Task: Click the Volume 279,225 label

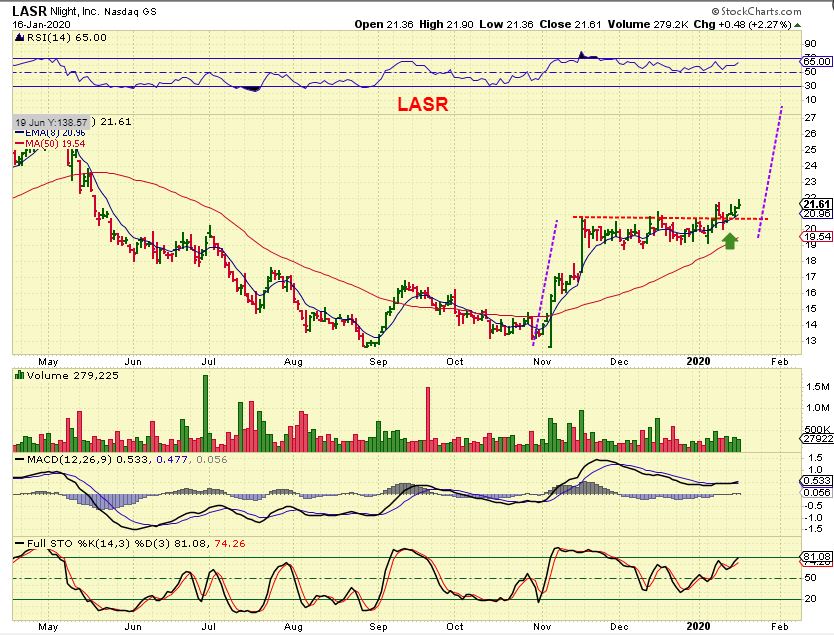Action: click(68, 375)
